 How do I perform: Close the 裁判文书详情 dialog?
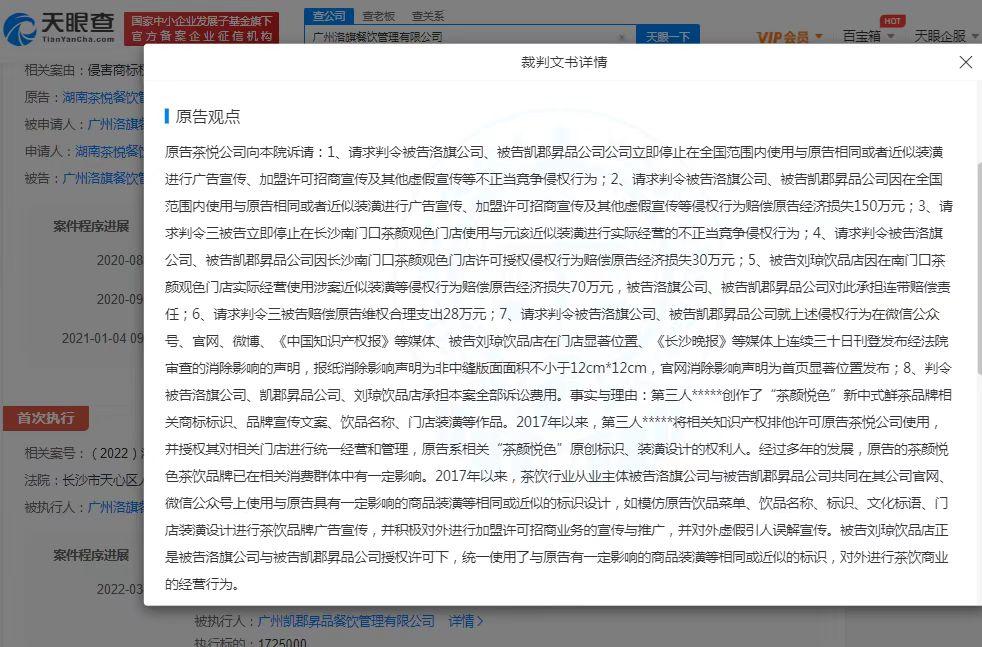click(x=965, y=62)
